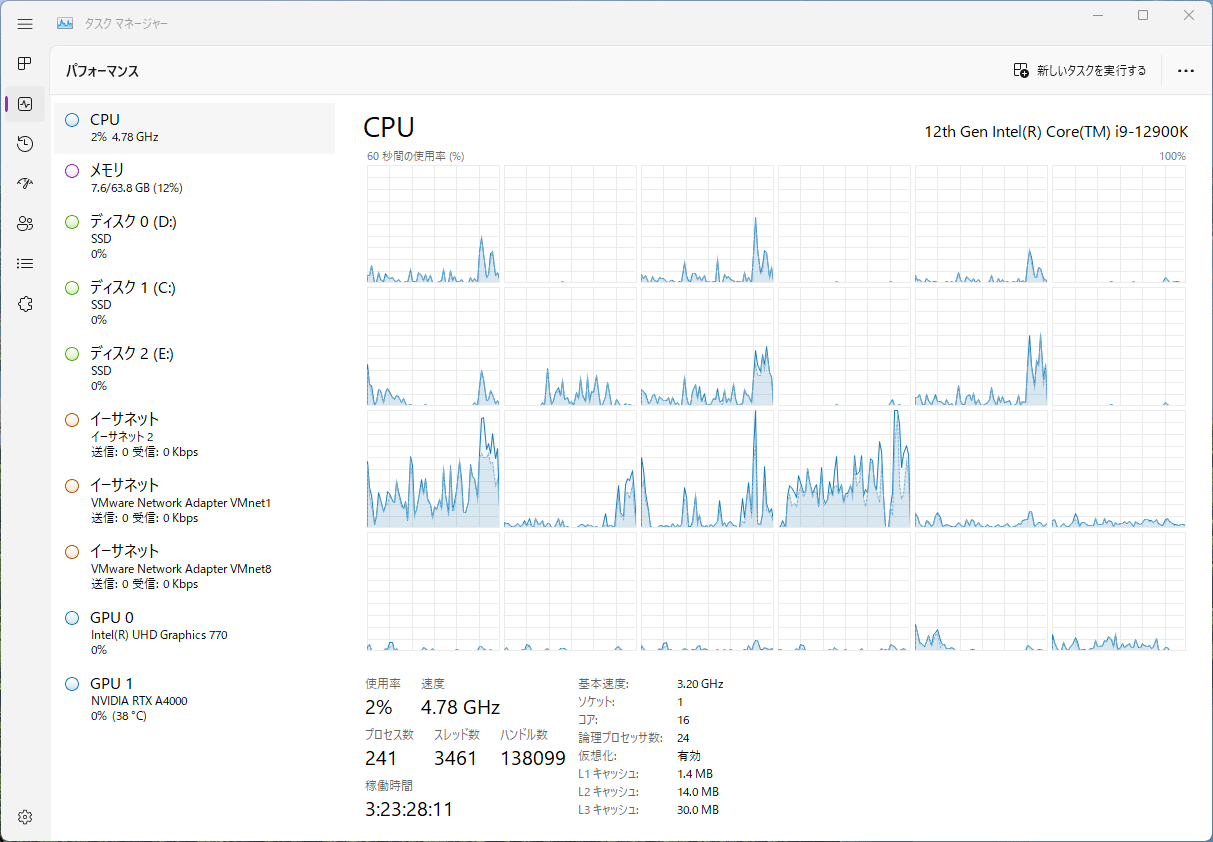Open the Processes page icon
This screenshot has height=842, width=1213.
(x=25, y=63)
